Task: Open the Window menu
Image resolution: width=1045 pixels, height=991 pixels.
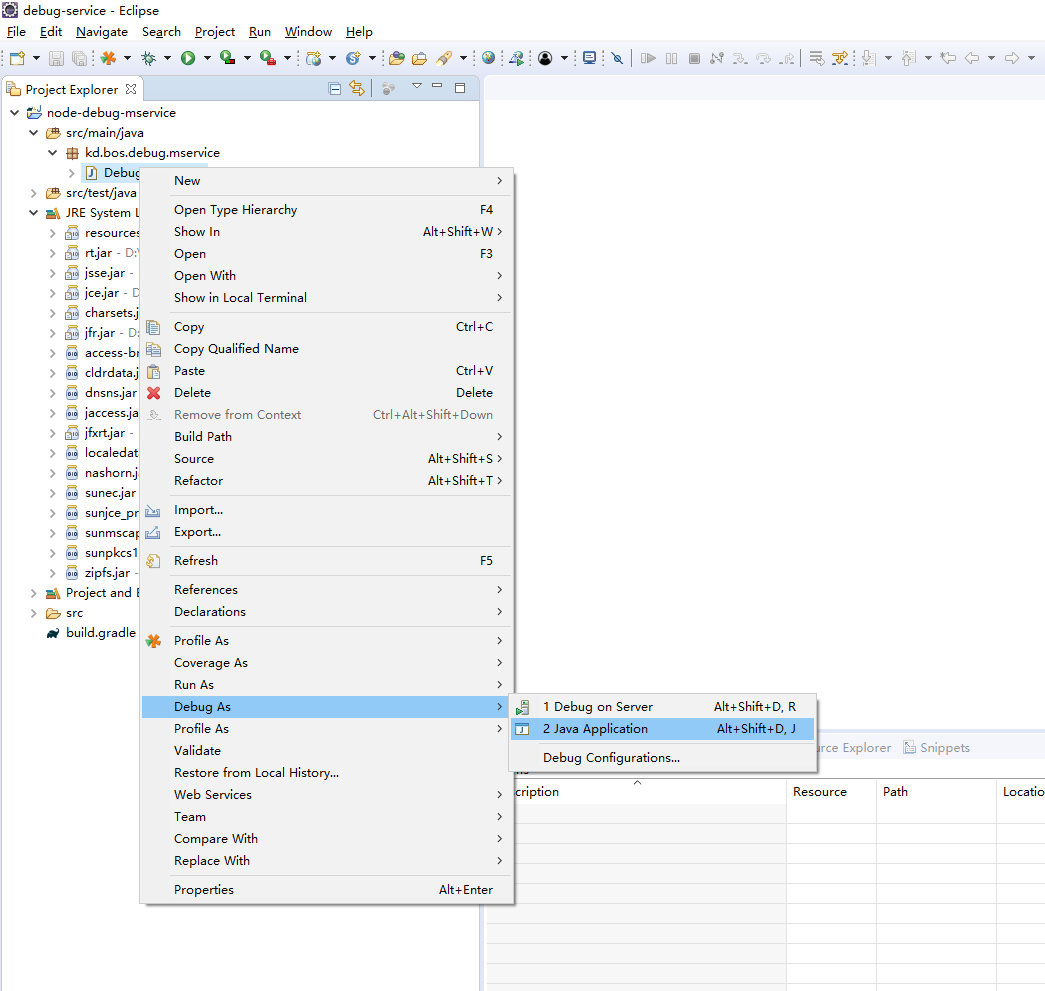Action: (x=308, y=32)
